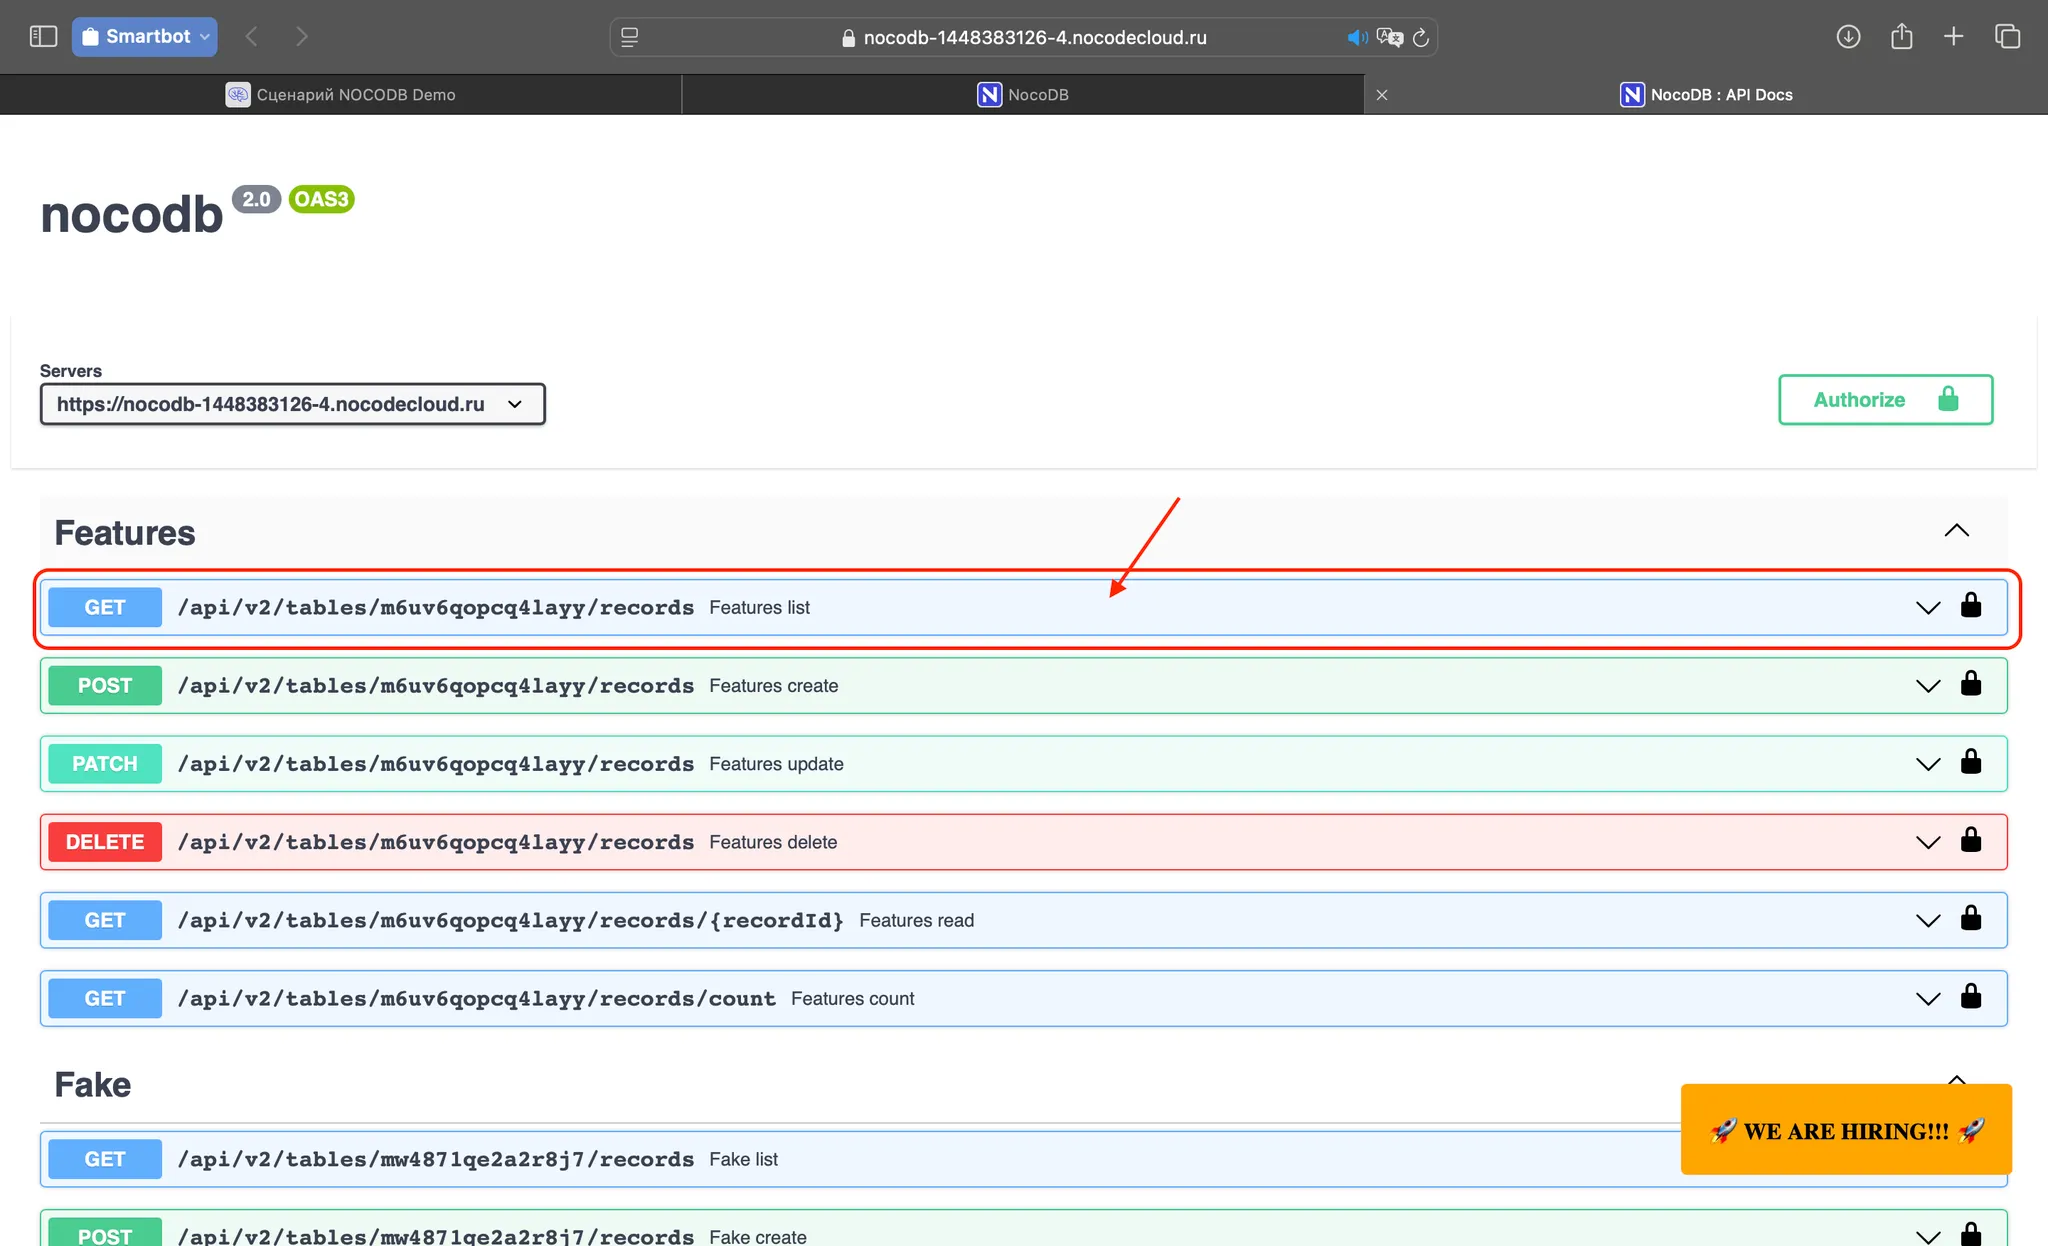Image resolution: width=2048 pixels, height=1246 pixels.
Task: Click the Share icon in toolbar
Action: 1901,37
